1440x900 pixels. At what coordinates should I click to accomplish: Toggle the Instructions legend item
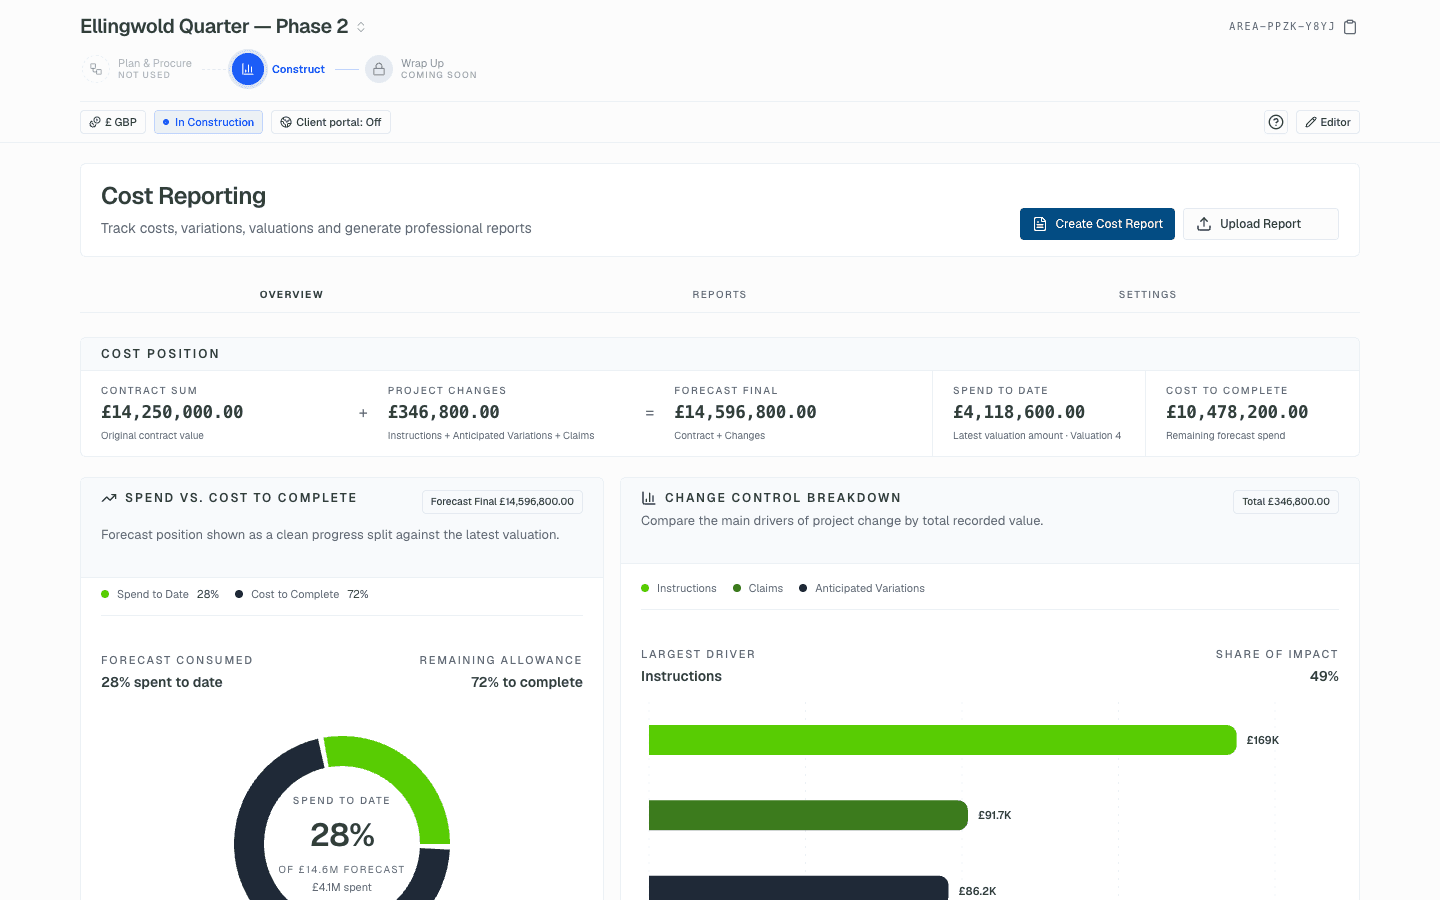click(x=679, y=588)
